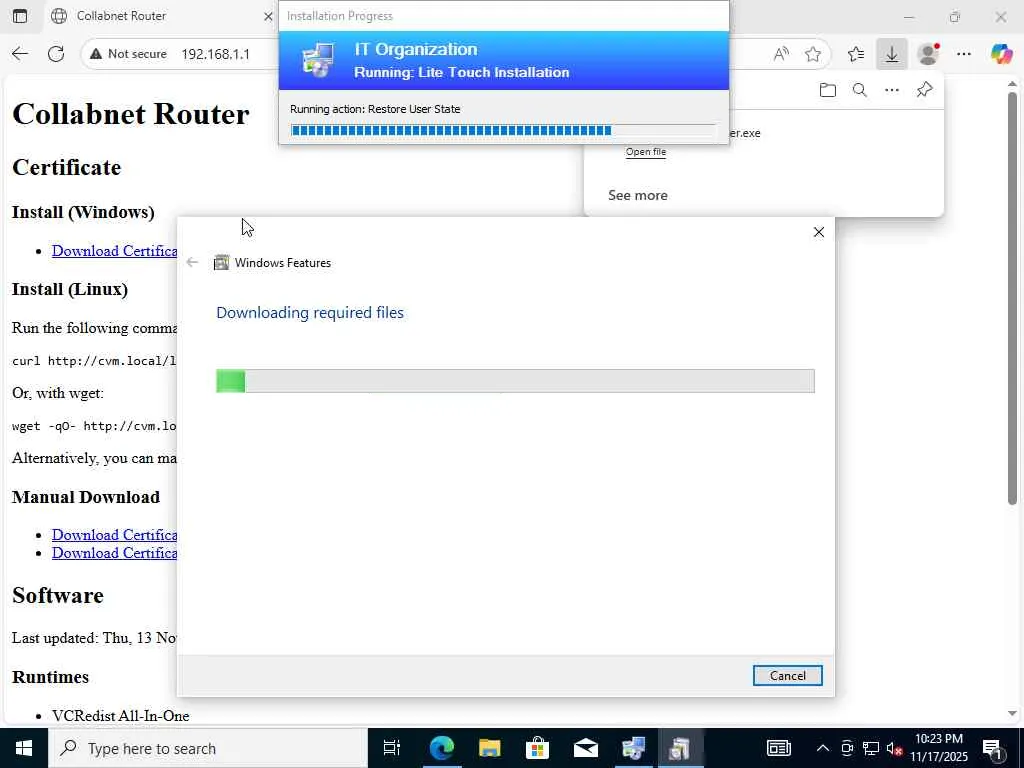Open more options in Downloads panel
The image size is (1024, 768).
[892, 90]
